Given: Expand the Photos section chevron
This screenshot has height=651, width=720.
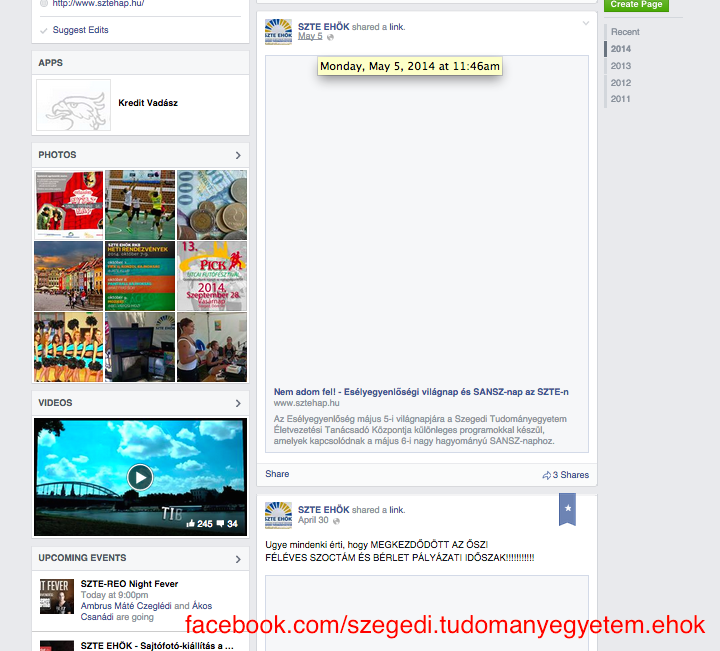Looking at the screenshot, I should 238,155.
